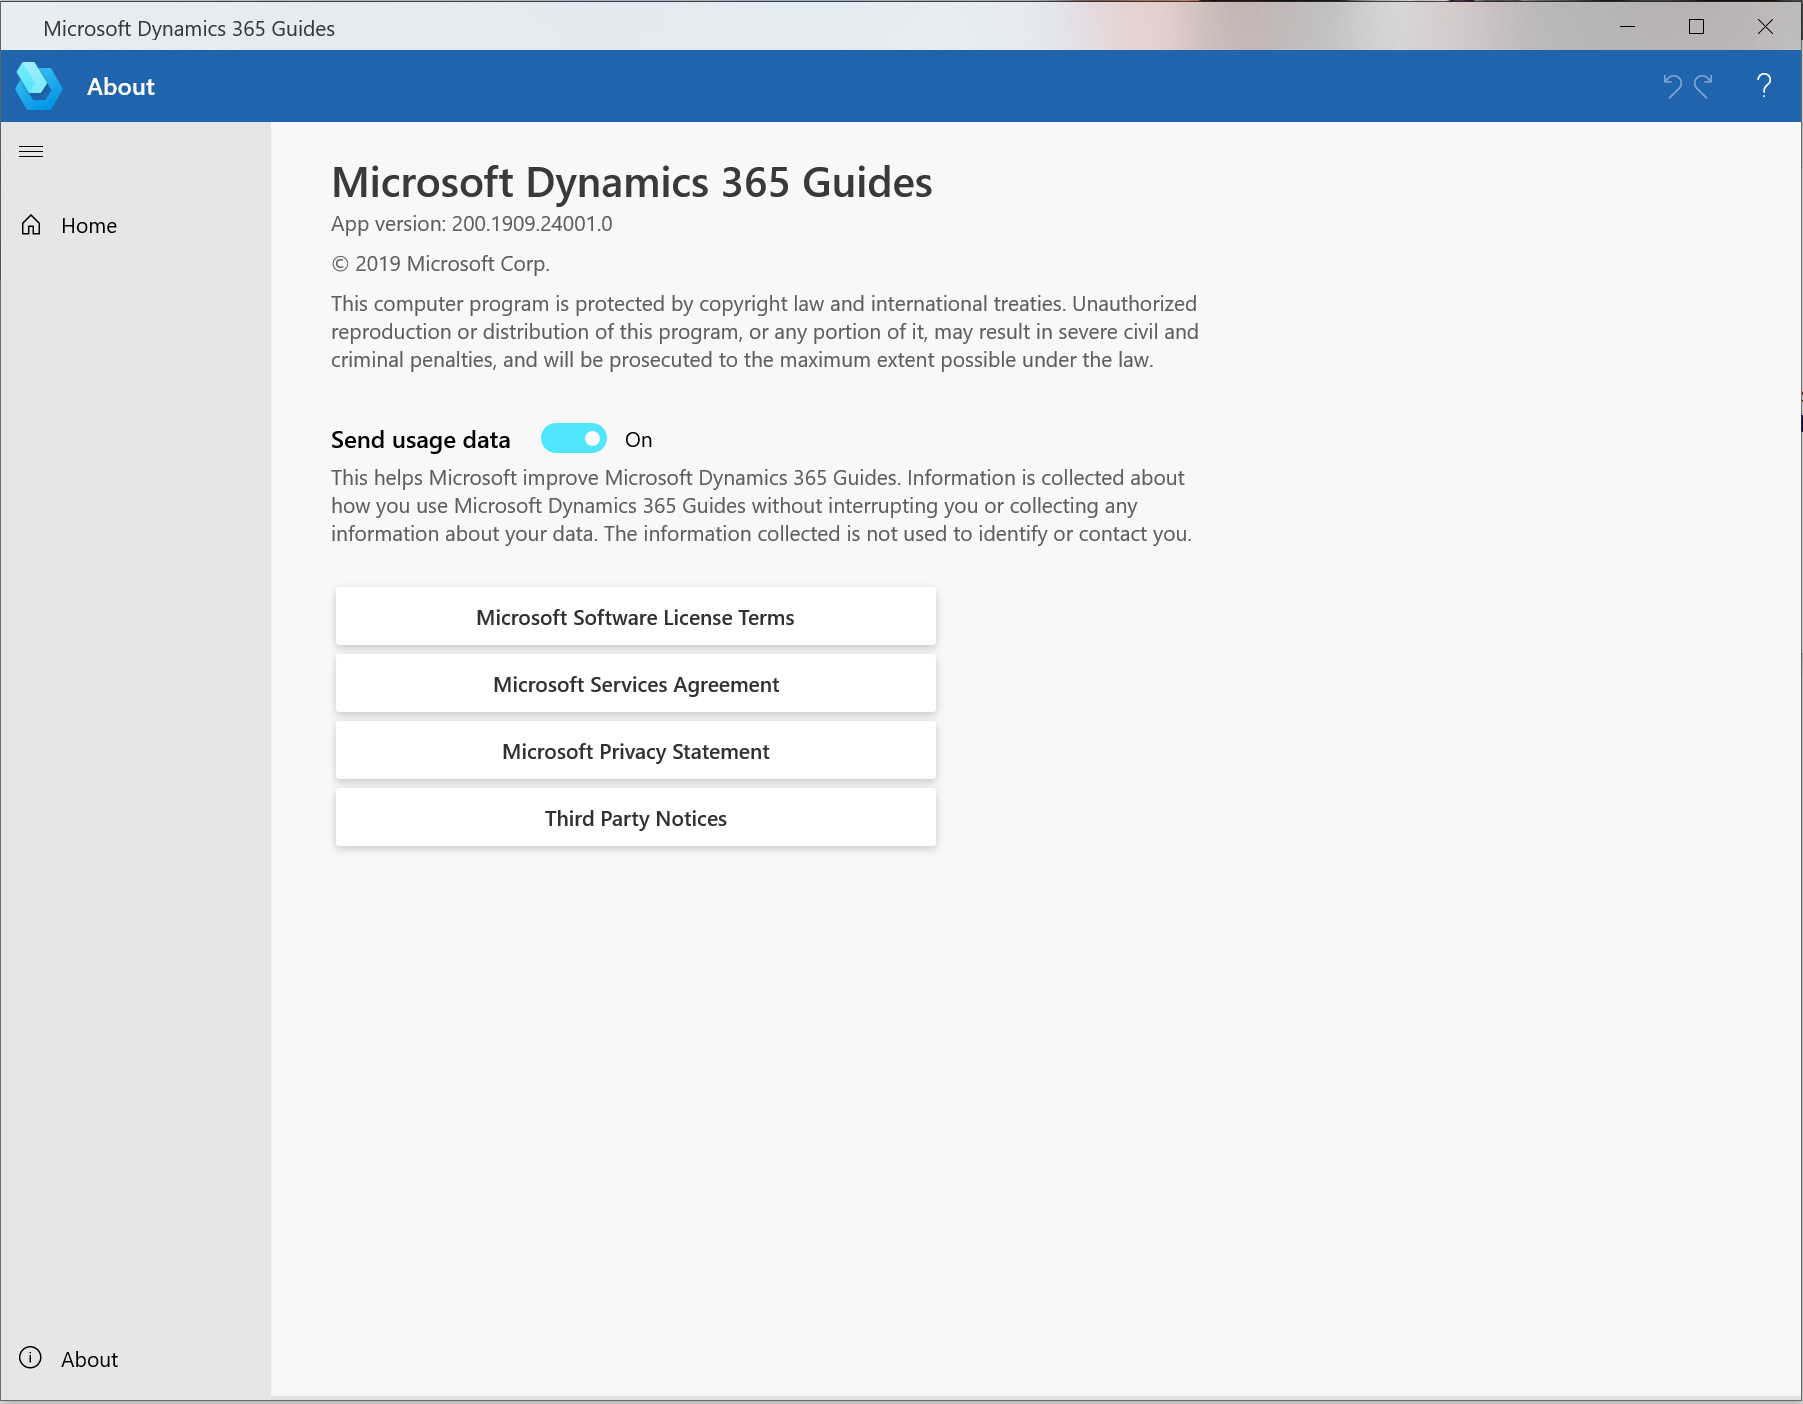Open Microsoft Software License Terms
The image size is (1803, 1404).
pos(635,616)
